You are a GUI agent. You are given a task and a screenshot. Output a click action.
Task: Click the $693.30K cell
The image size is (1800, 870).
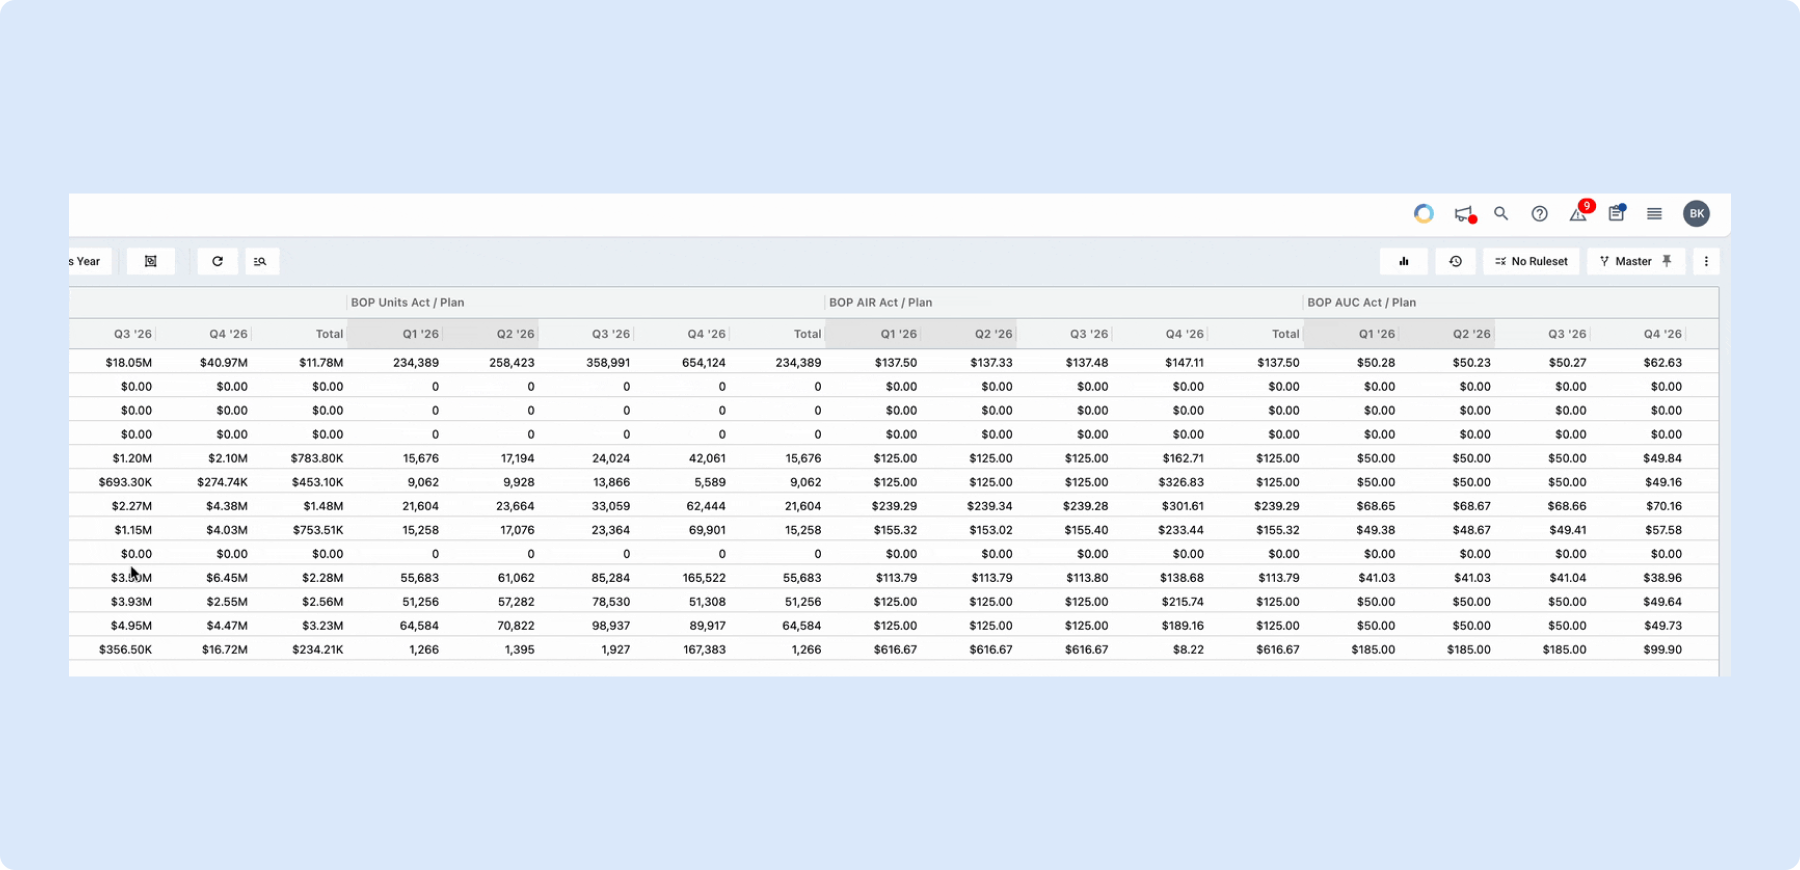(125, 482)
